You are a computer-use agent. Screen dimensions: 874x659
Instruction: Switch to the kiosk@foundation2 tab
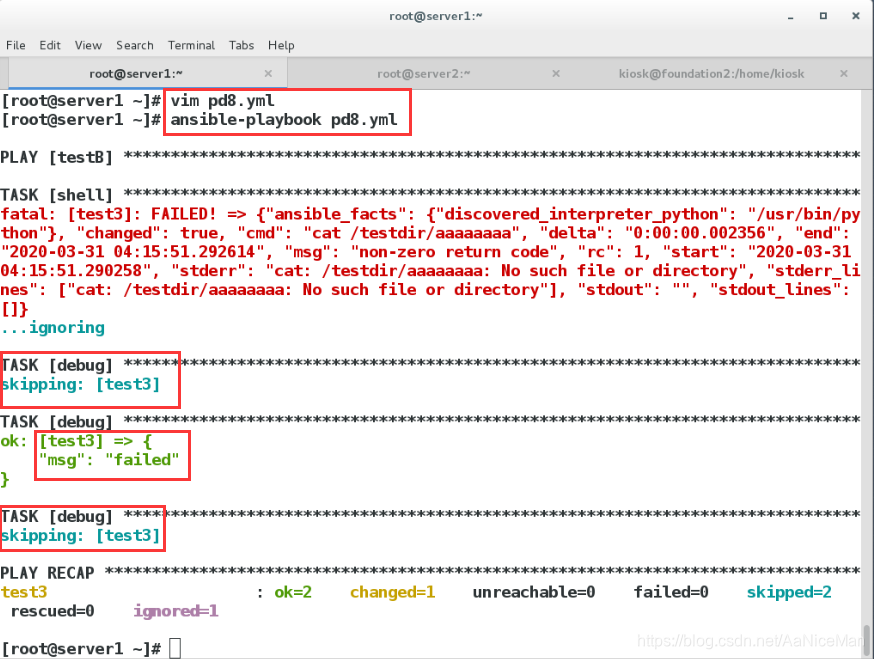pos(711,74)
